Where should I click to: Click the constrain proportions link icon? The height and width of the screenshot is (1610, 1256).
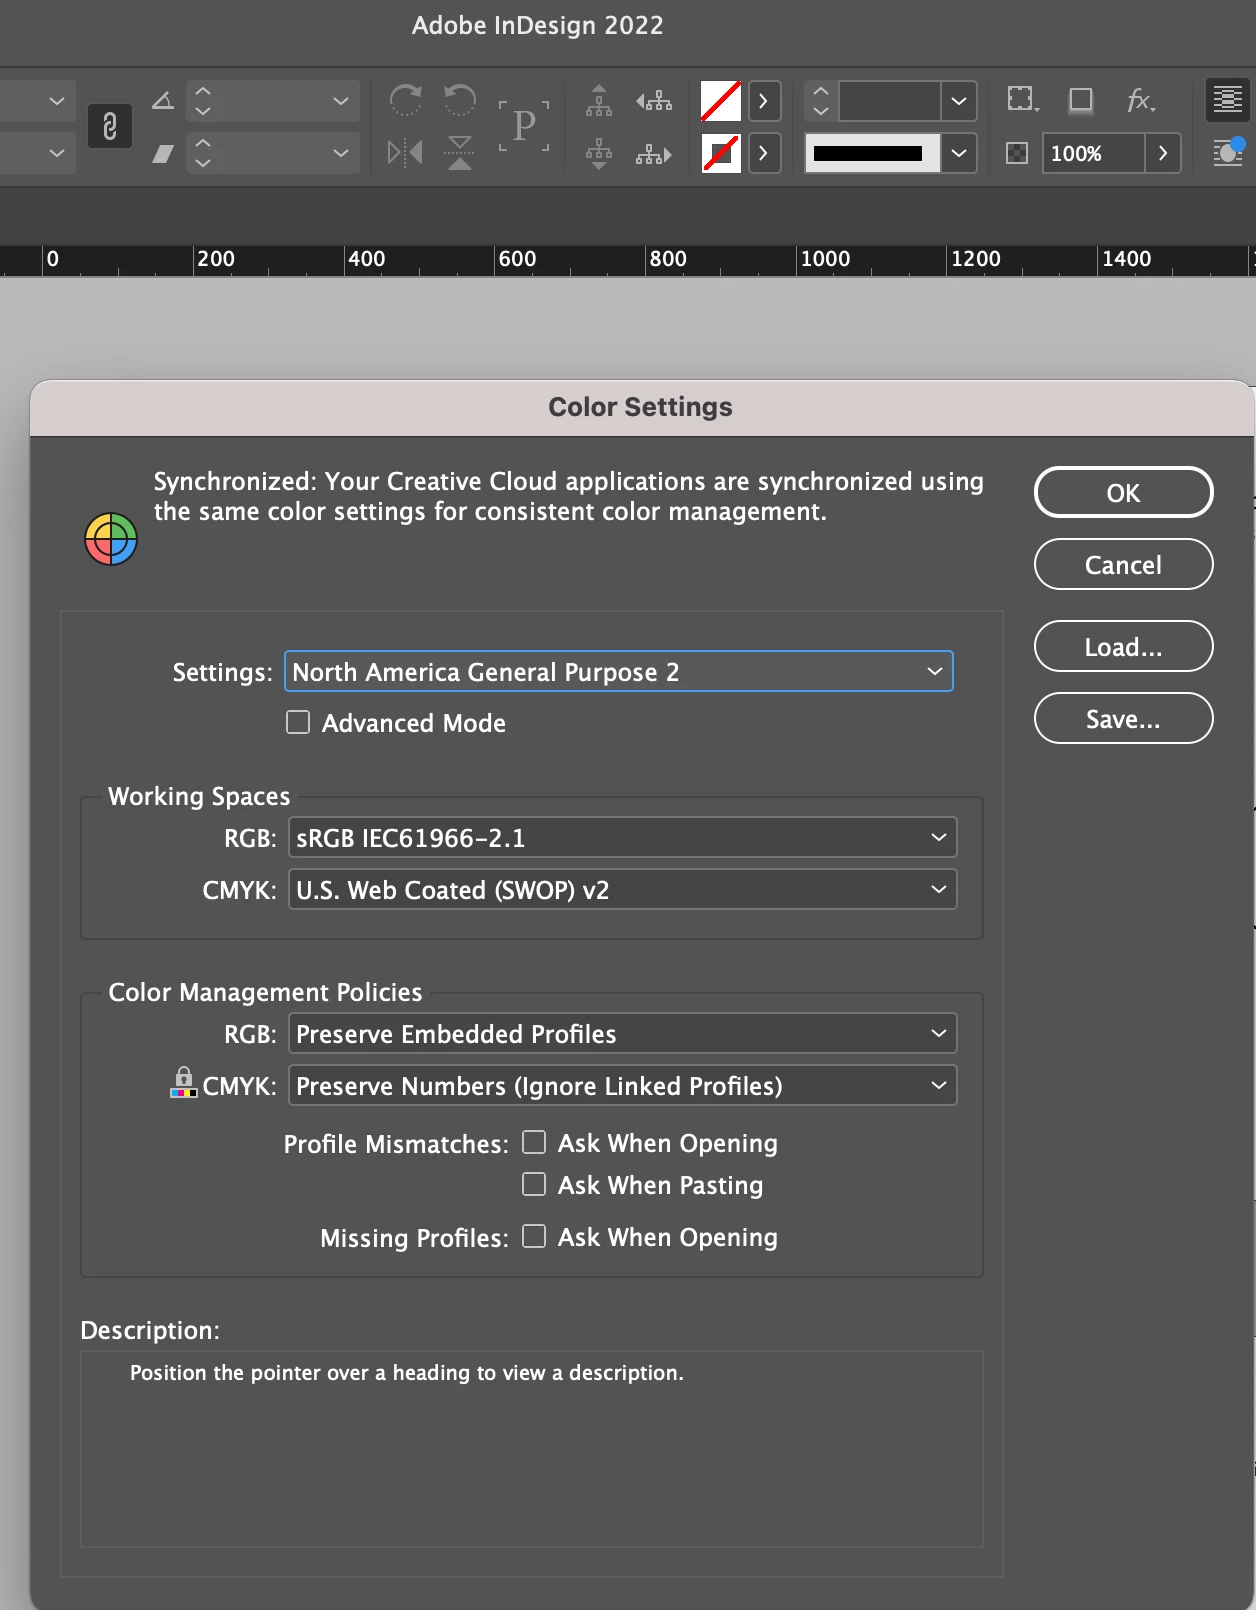click(110, 126)
